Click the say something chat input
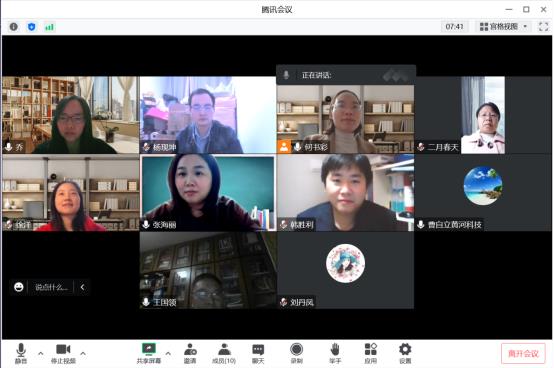 point(51,287)
